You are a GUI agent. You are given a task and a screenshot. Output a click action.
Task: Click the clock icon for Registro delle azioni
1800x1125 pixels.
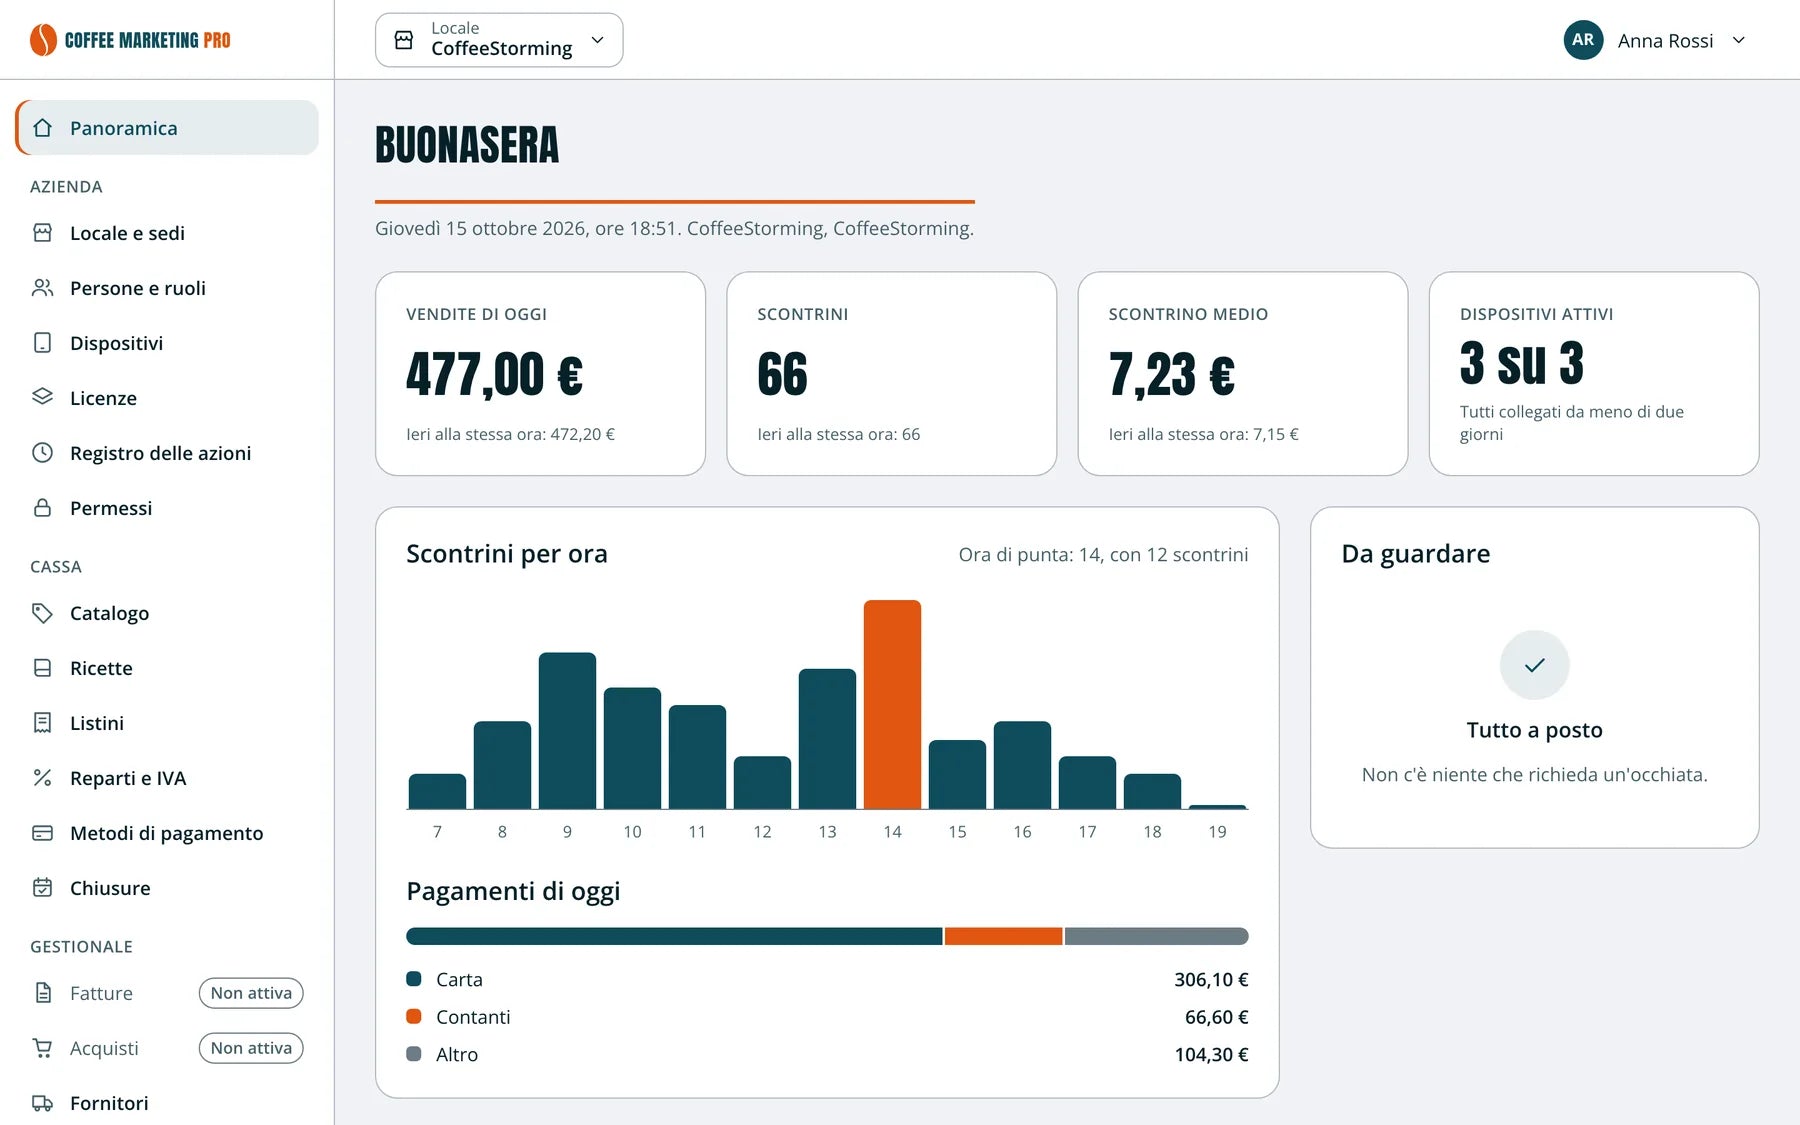pos(42,453)
